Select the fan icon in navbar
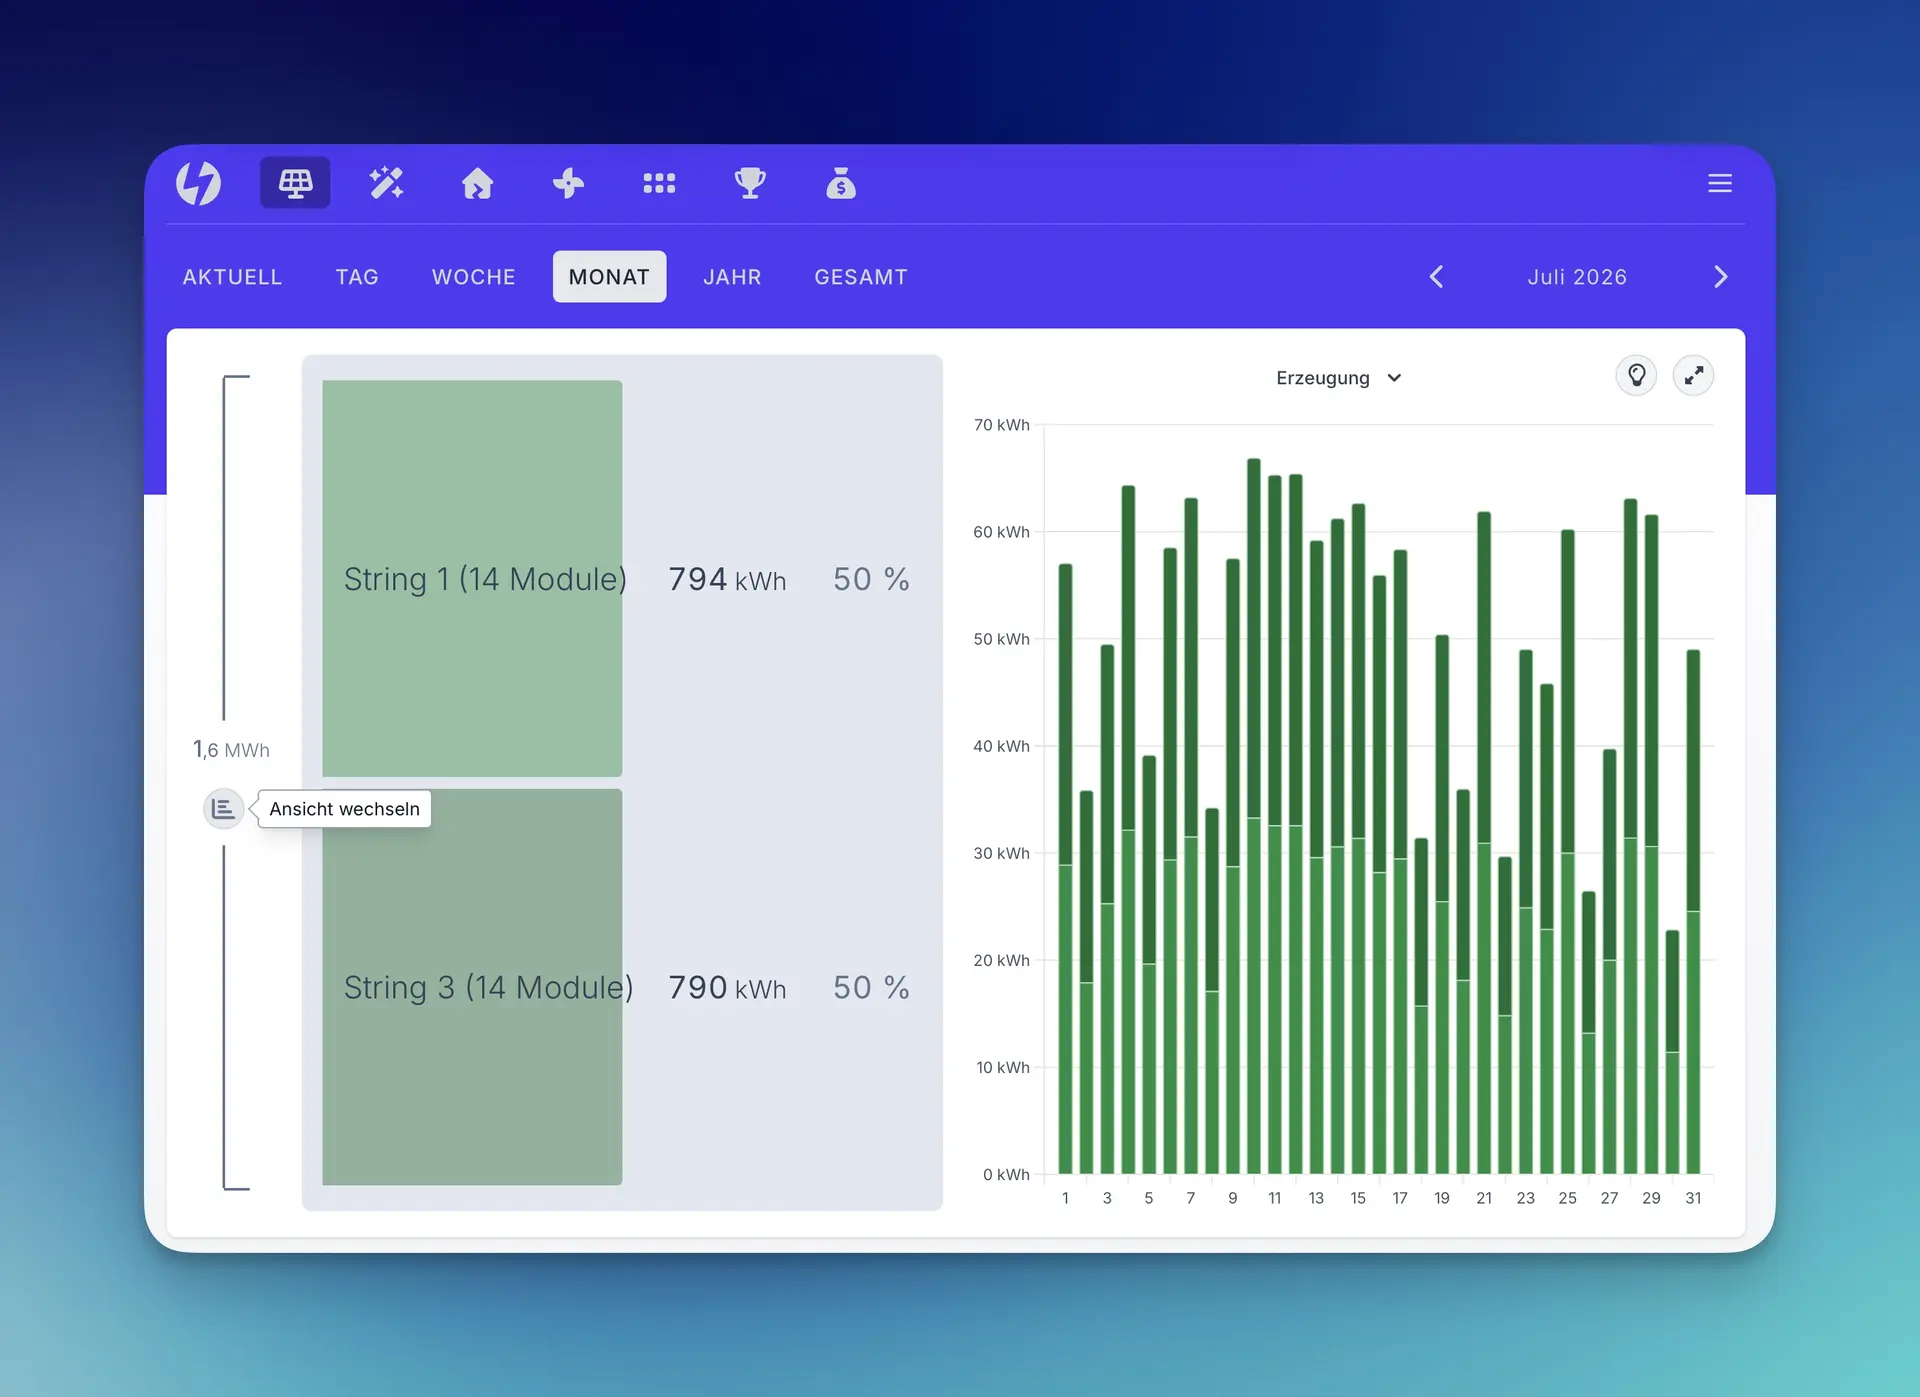The height and width of the screenshot is (1397, 1920). coord(568,183)
